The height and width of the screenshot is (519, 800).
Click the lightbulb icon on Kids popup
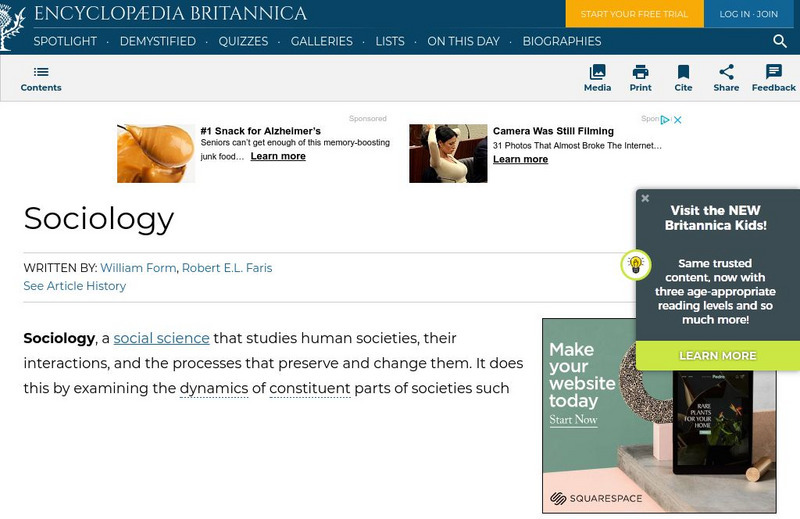click(x=636, y=265)
